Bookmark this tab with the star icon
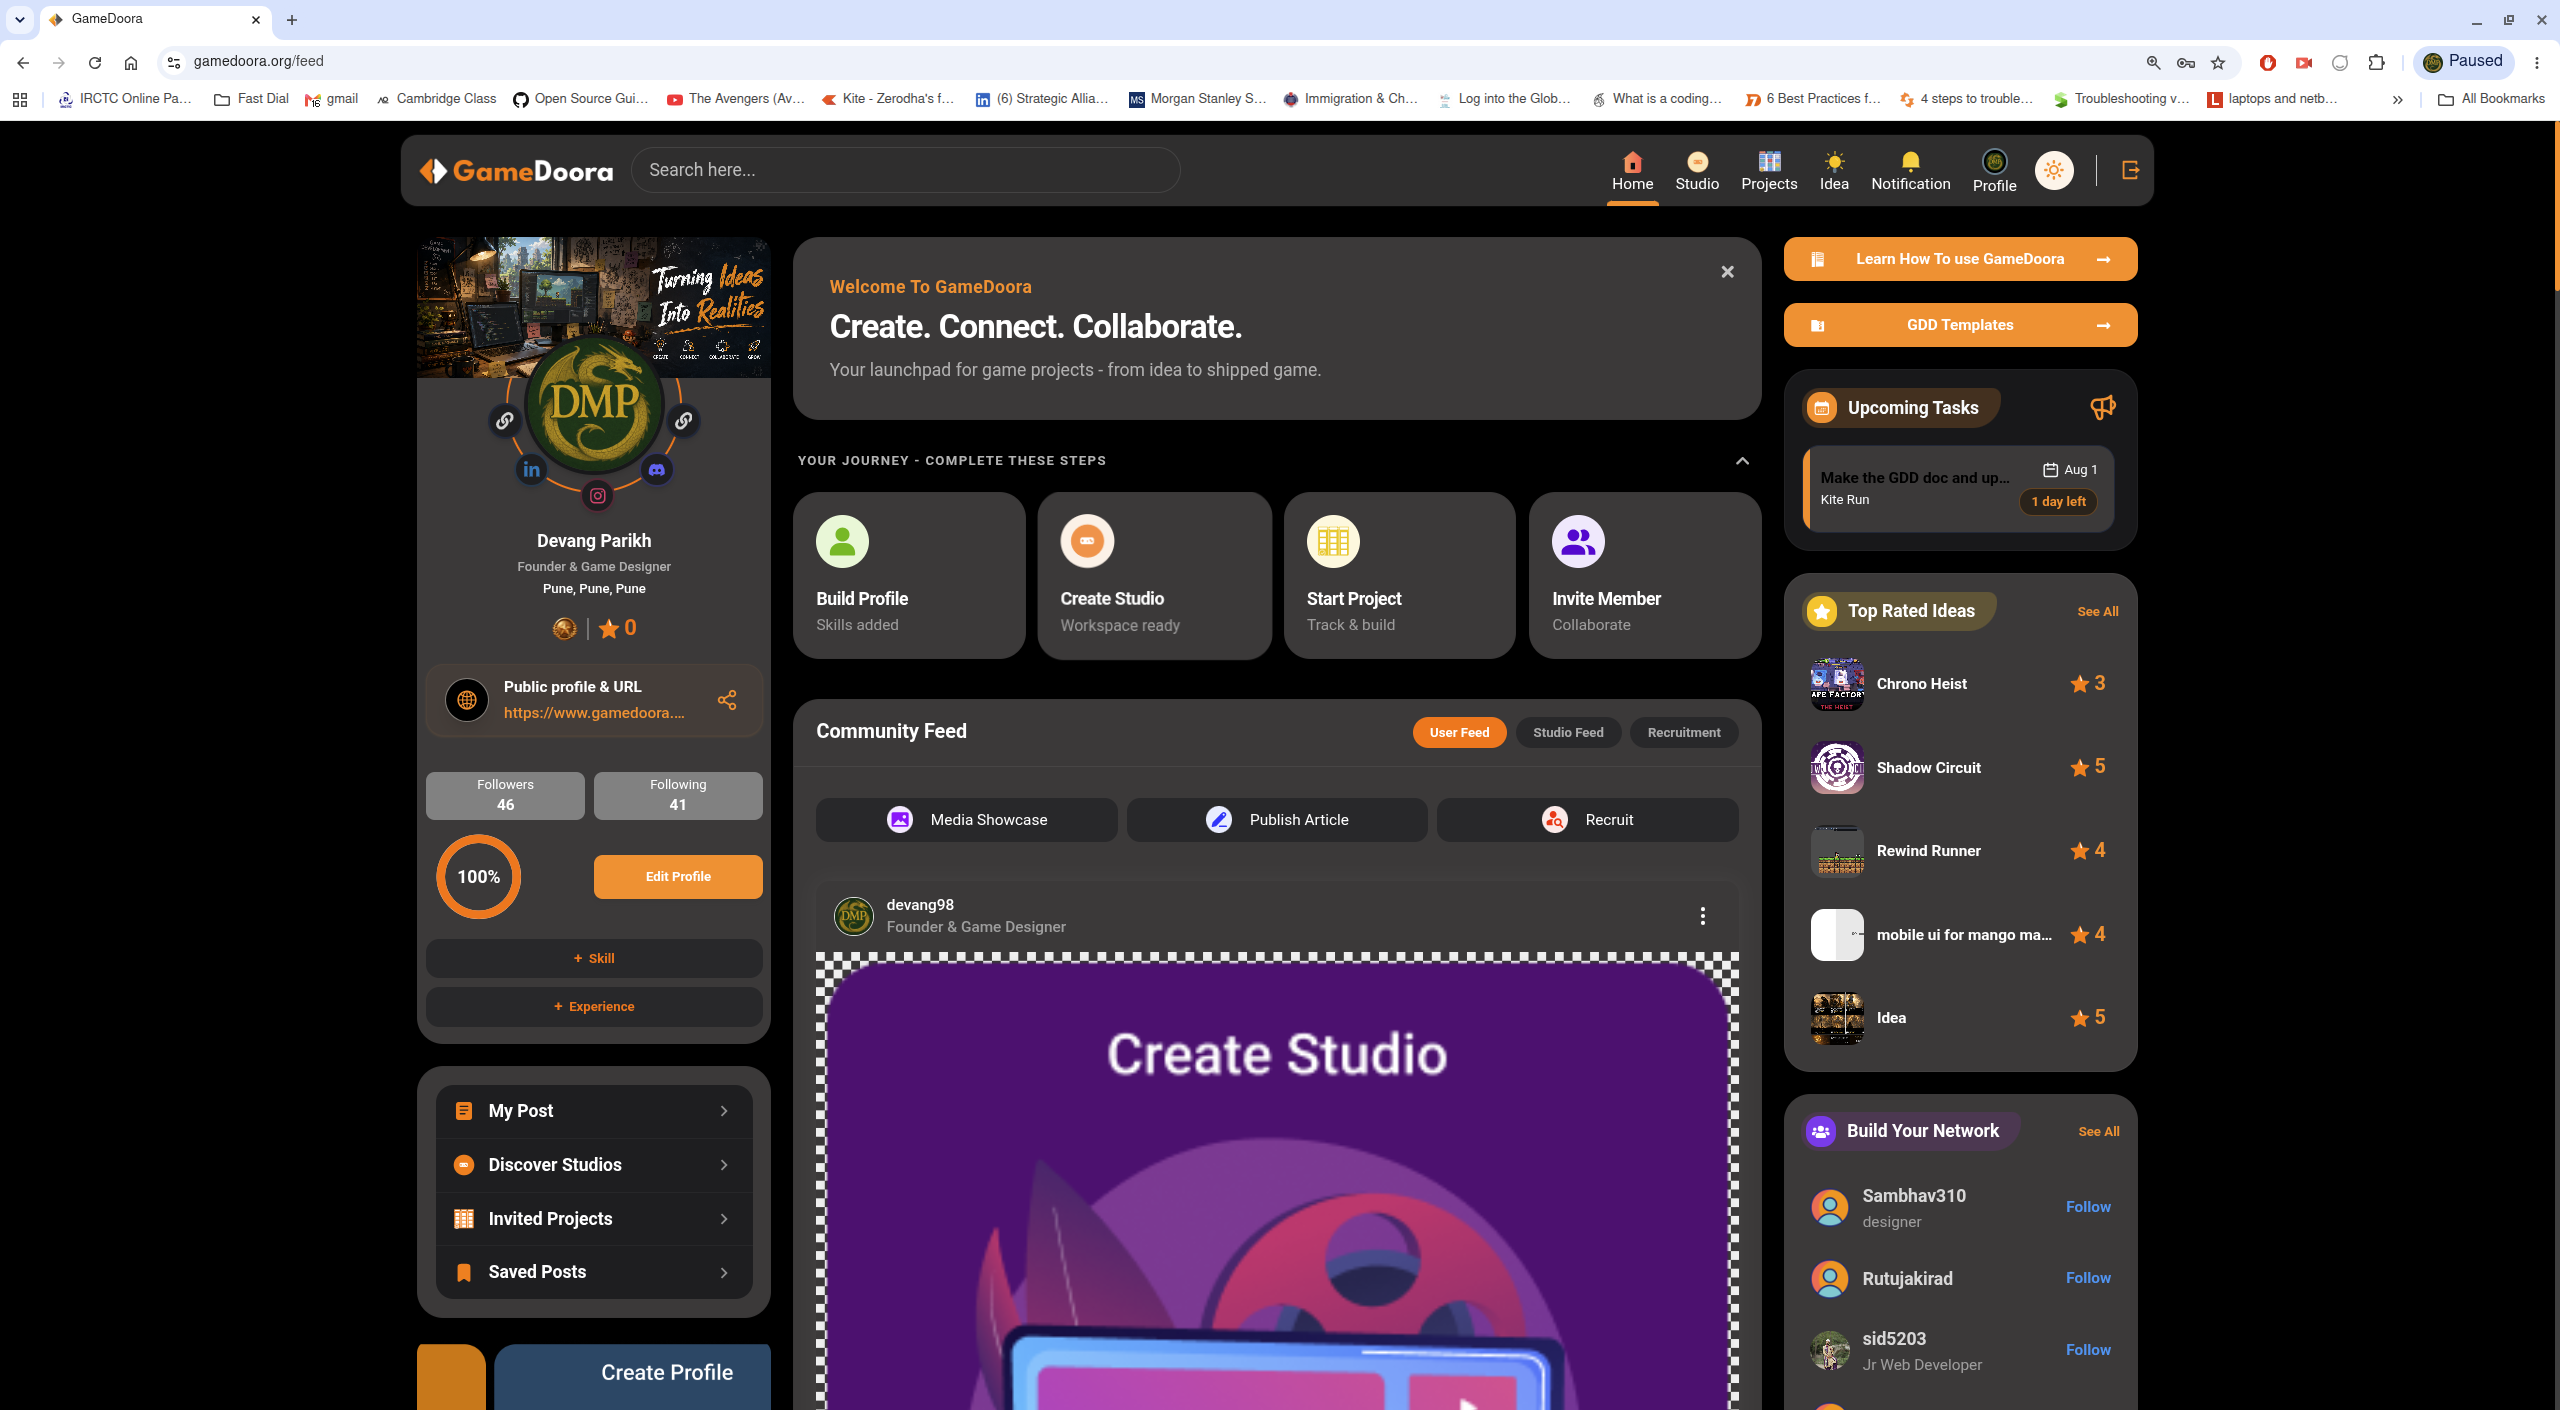The width and height of the screenshot is (2560, 1410). pos(2218,62)
